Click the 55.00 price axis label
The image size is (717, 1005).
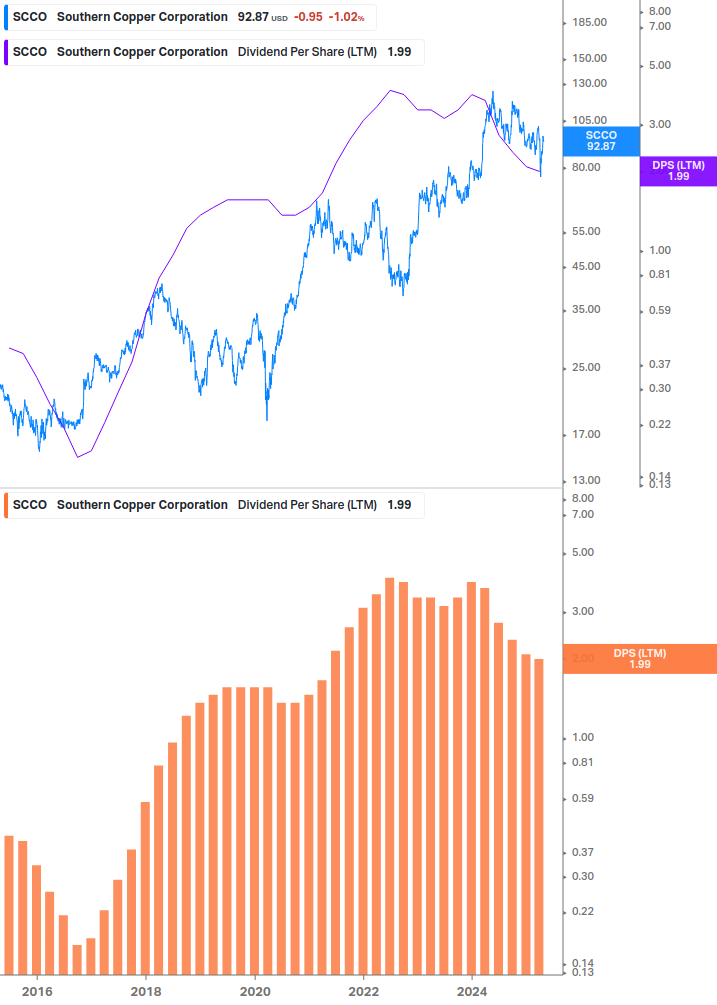(586, 231)
